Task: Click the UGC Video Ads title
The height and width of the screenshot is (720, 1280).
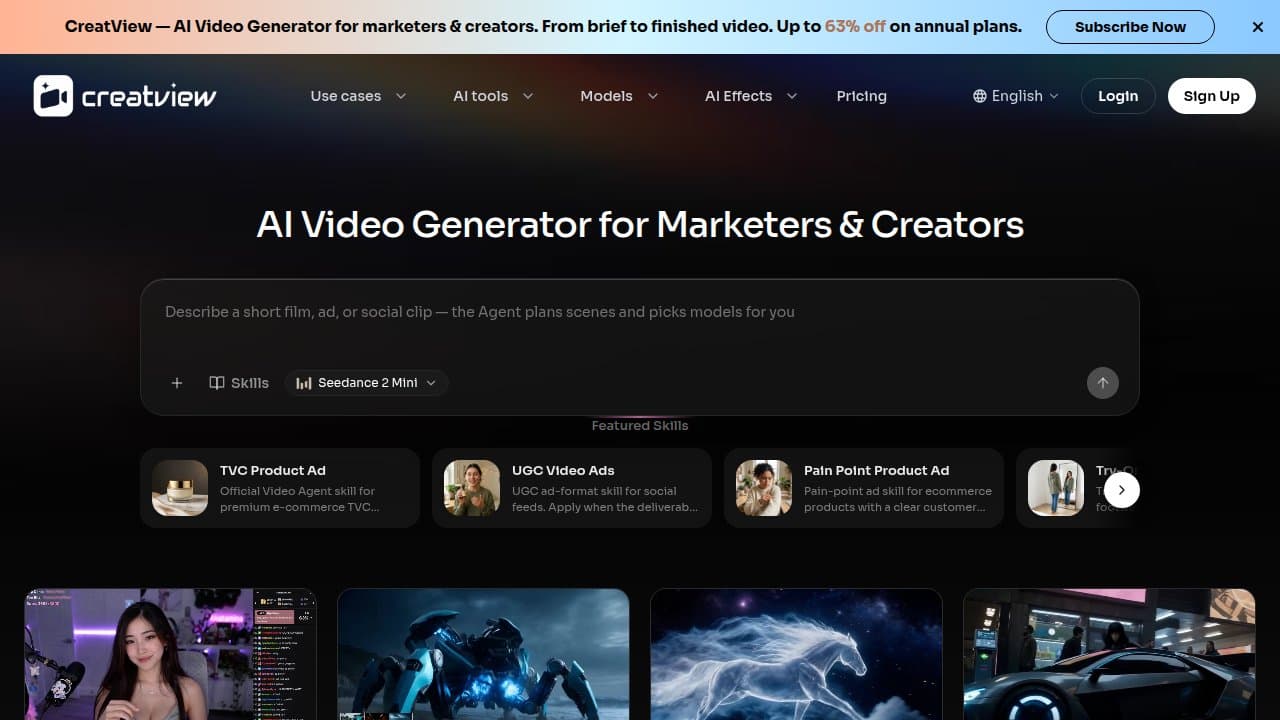Action: pos(563,470)
